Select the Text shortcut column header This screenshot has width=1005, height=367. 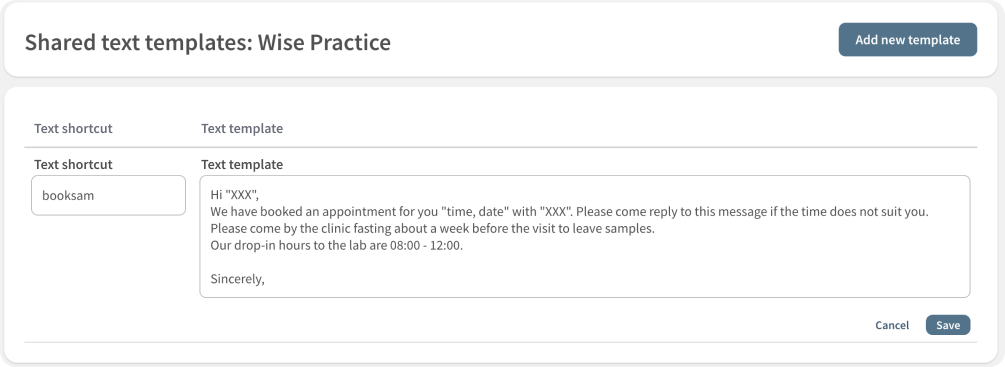[x=73, y=128]
